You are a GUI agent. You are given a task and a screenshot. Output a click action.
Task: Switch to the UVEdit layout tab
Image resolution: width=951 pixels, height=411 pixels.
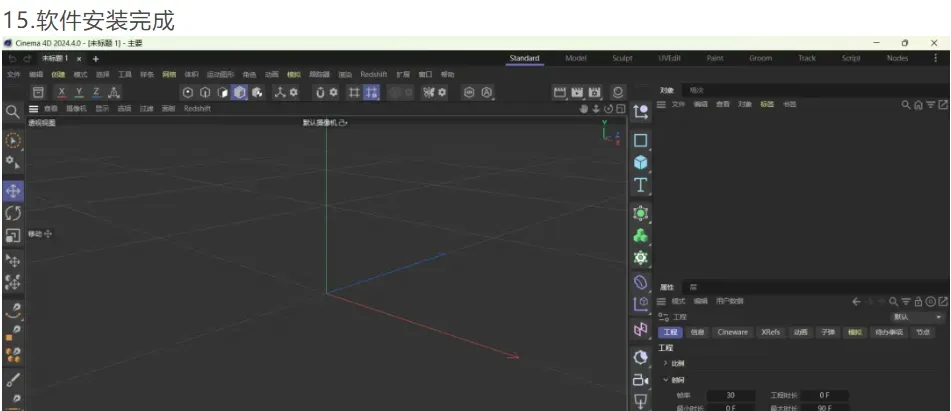pos(670,58)
